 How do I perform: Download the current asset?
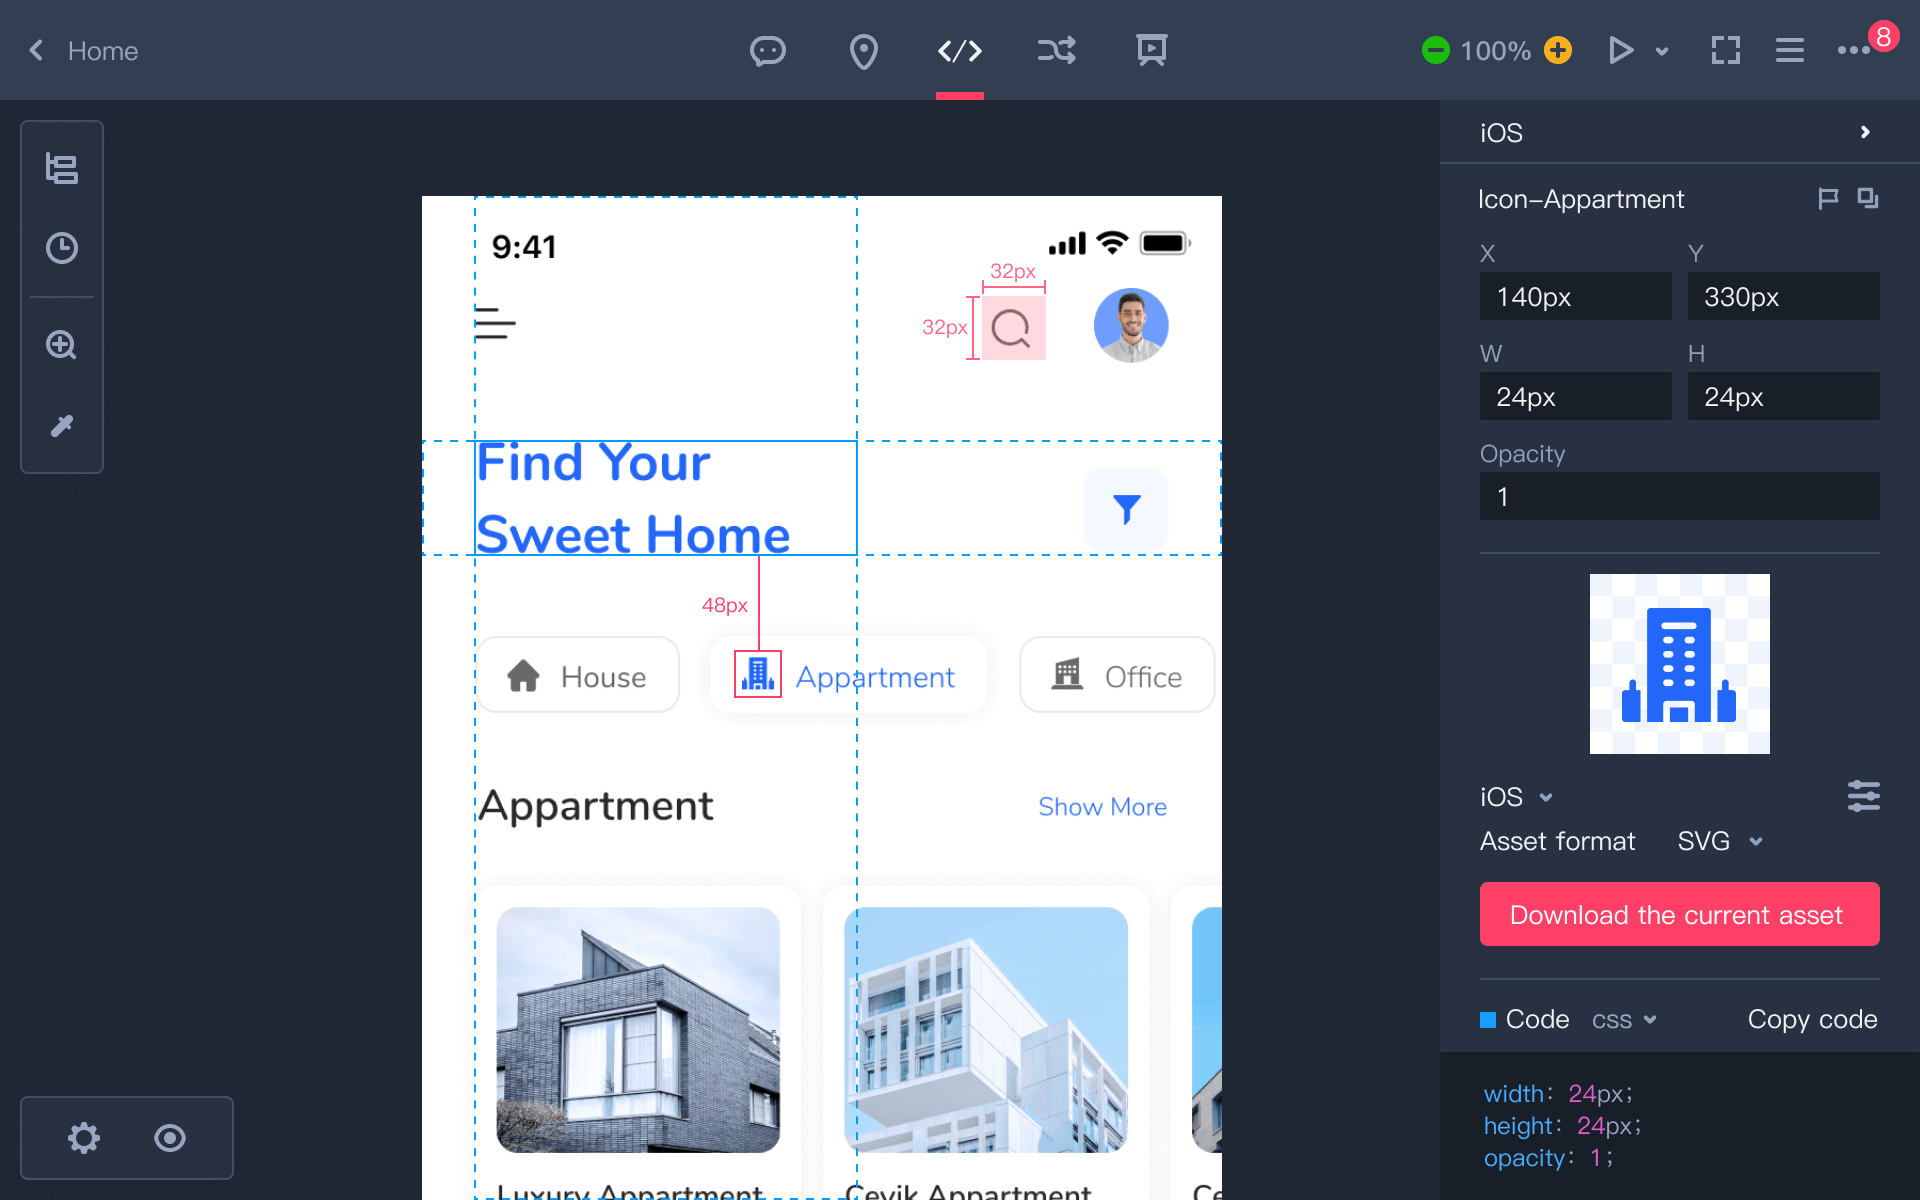click(x=1680, y=914)
